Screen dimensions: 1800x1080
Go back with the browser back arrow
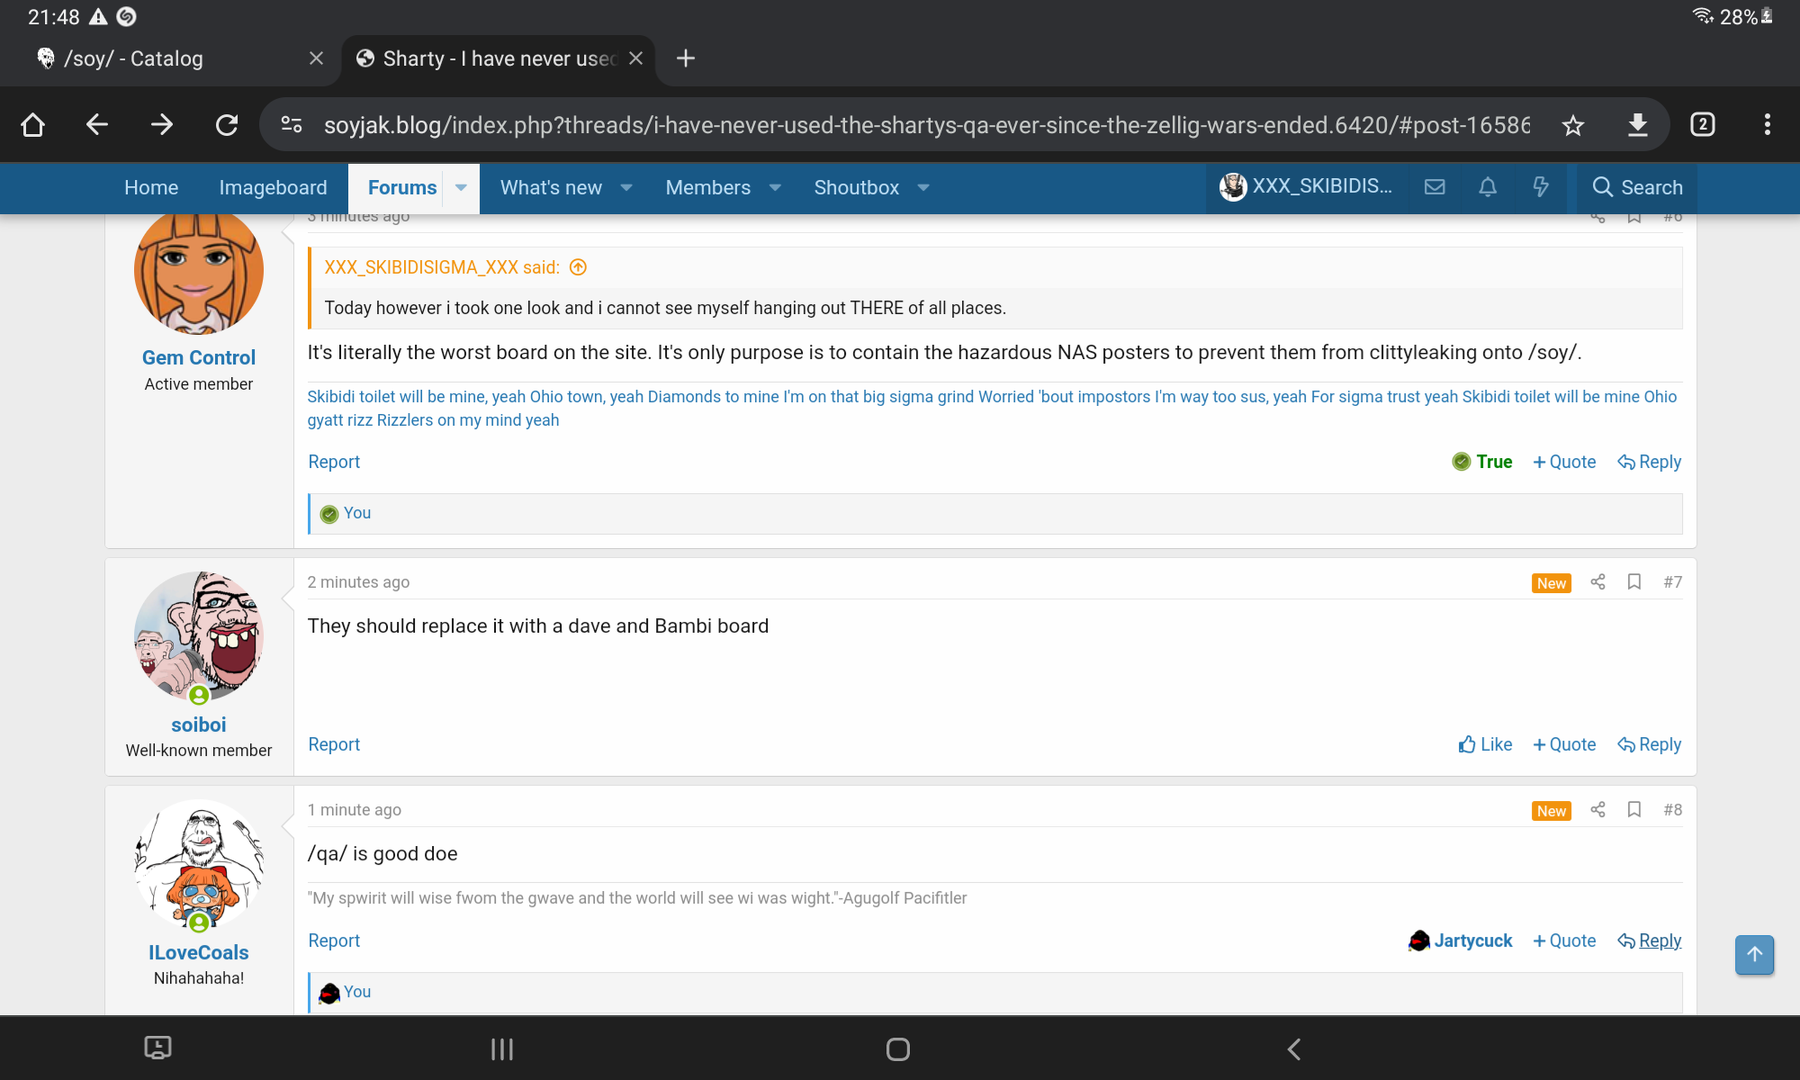[x=97, y=125]
